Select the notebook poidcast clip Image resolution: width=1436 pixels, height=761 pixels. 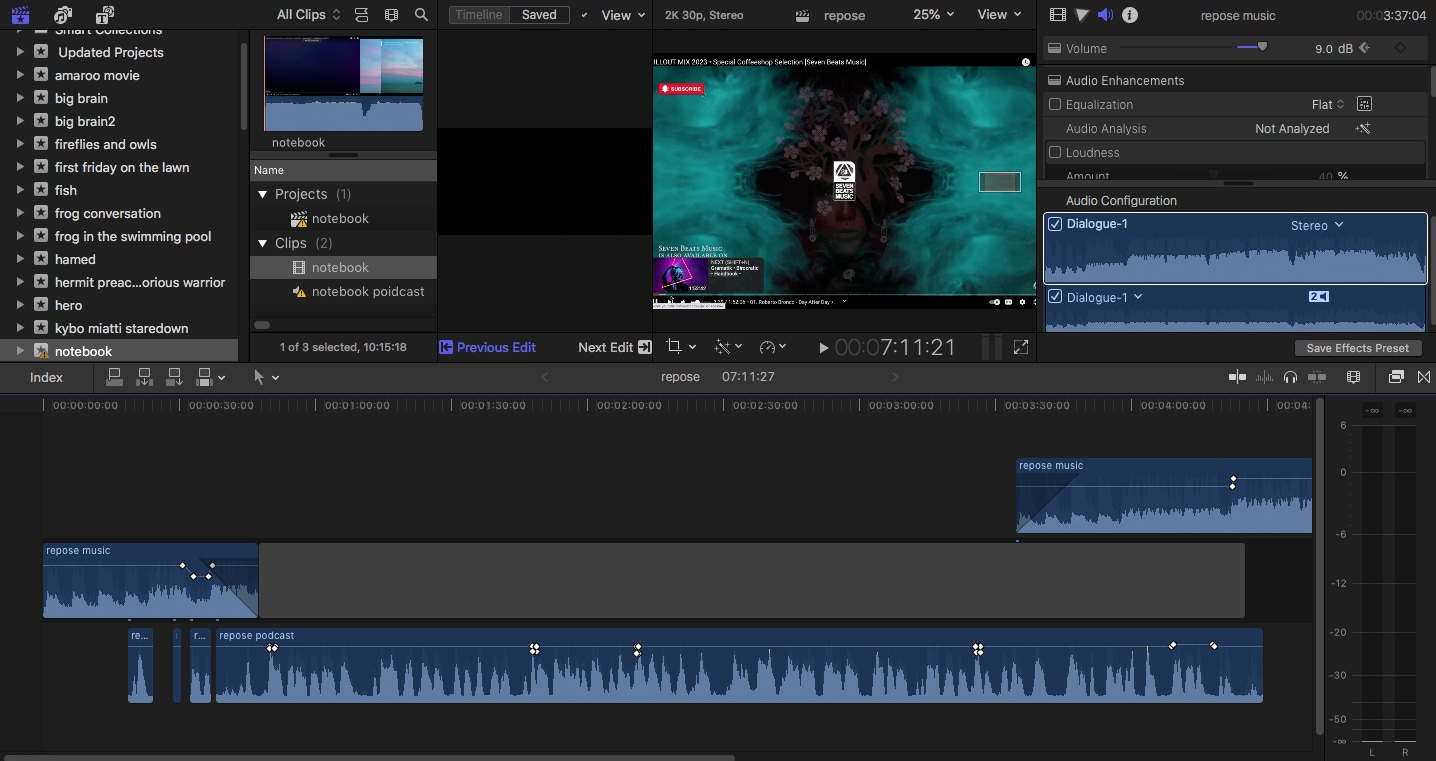368,291
